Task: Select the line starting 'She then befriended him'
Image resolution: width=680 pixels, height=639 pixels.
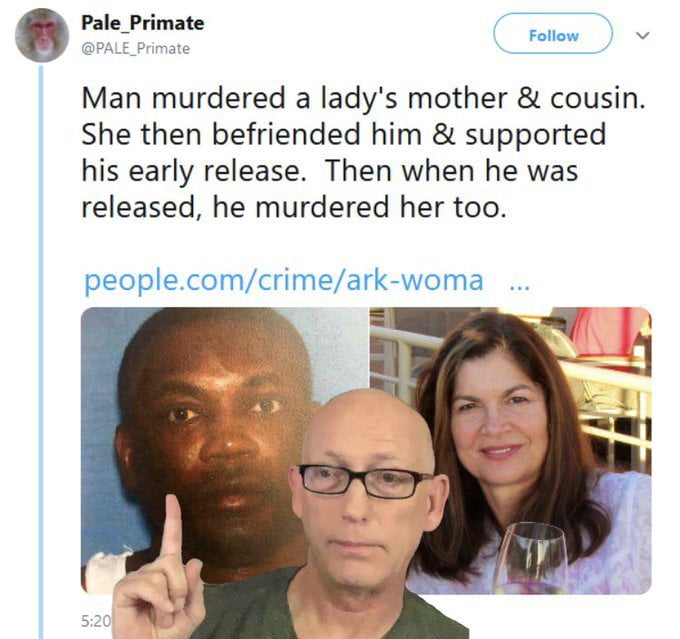Action: click(x=343, y=134)
